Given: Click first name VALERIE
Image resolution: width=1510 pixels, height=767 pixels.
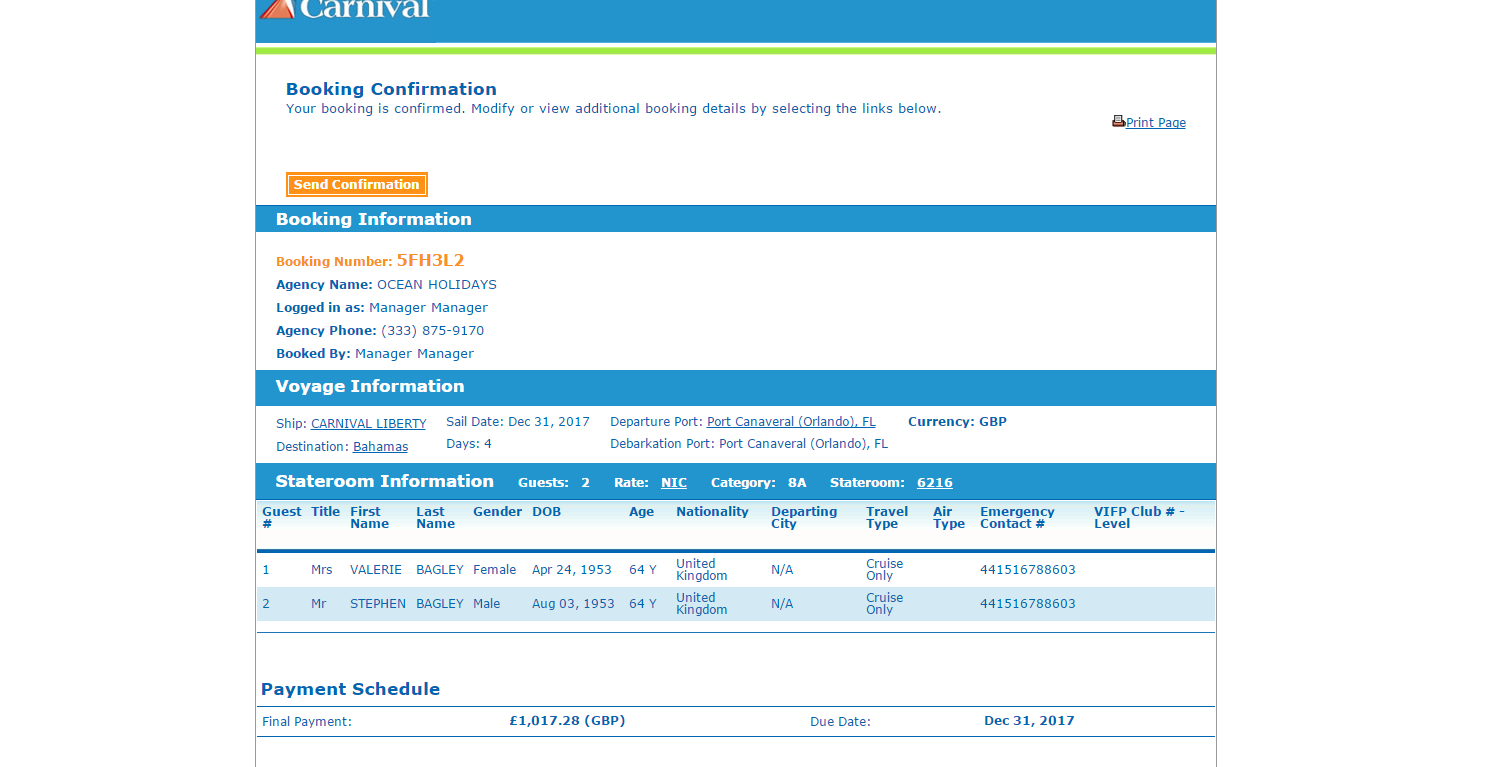Looking at the screenshot, I should (376, 570).
